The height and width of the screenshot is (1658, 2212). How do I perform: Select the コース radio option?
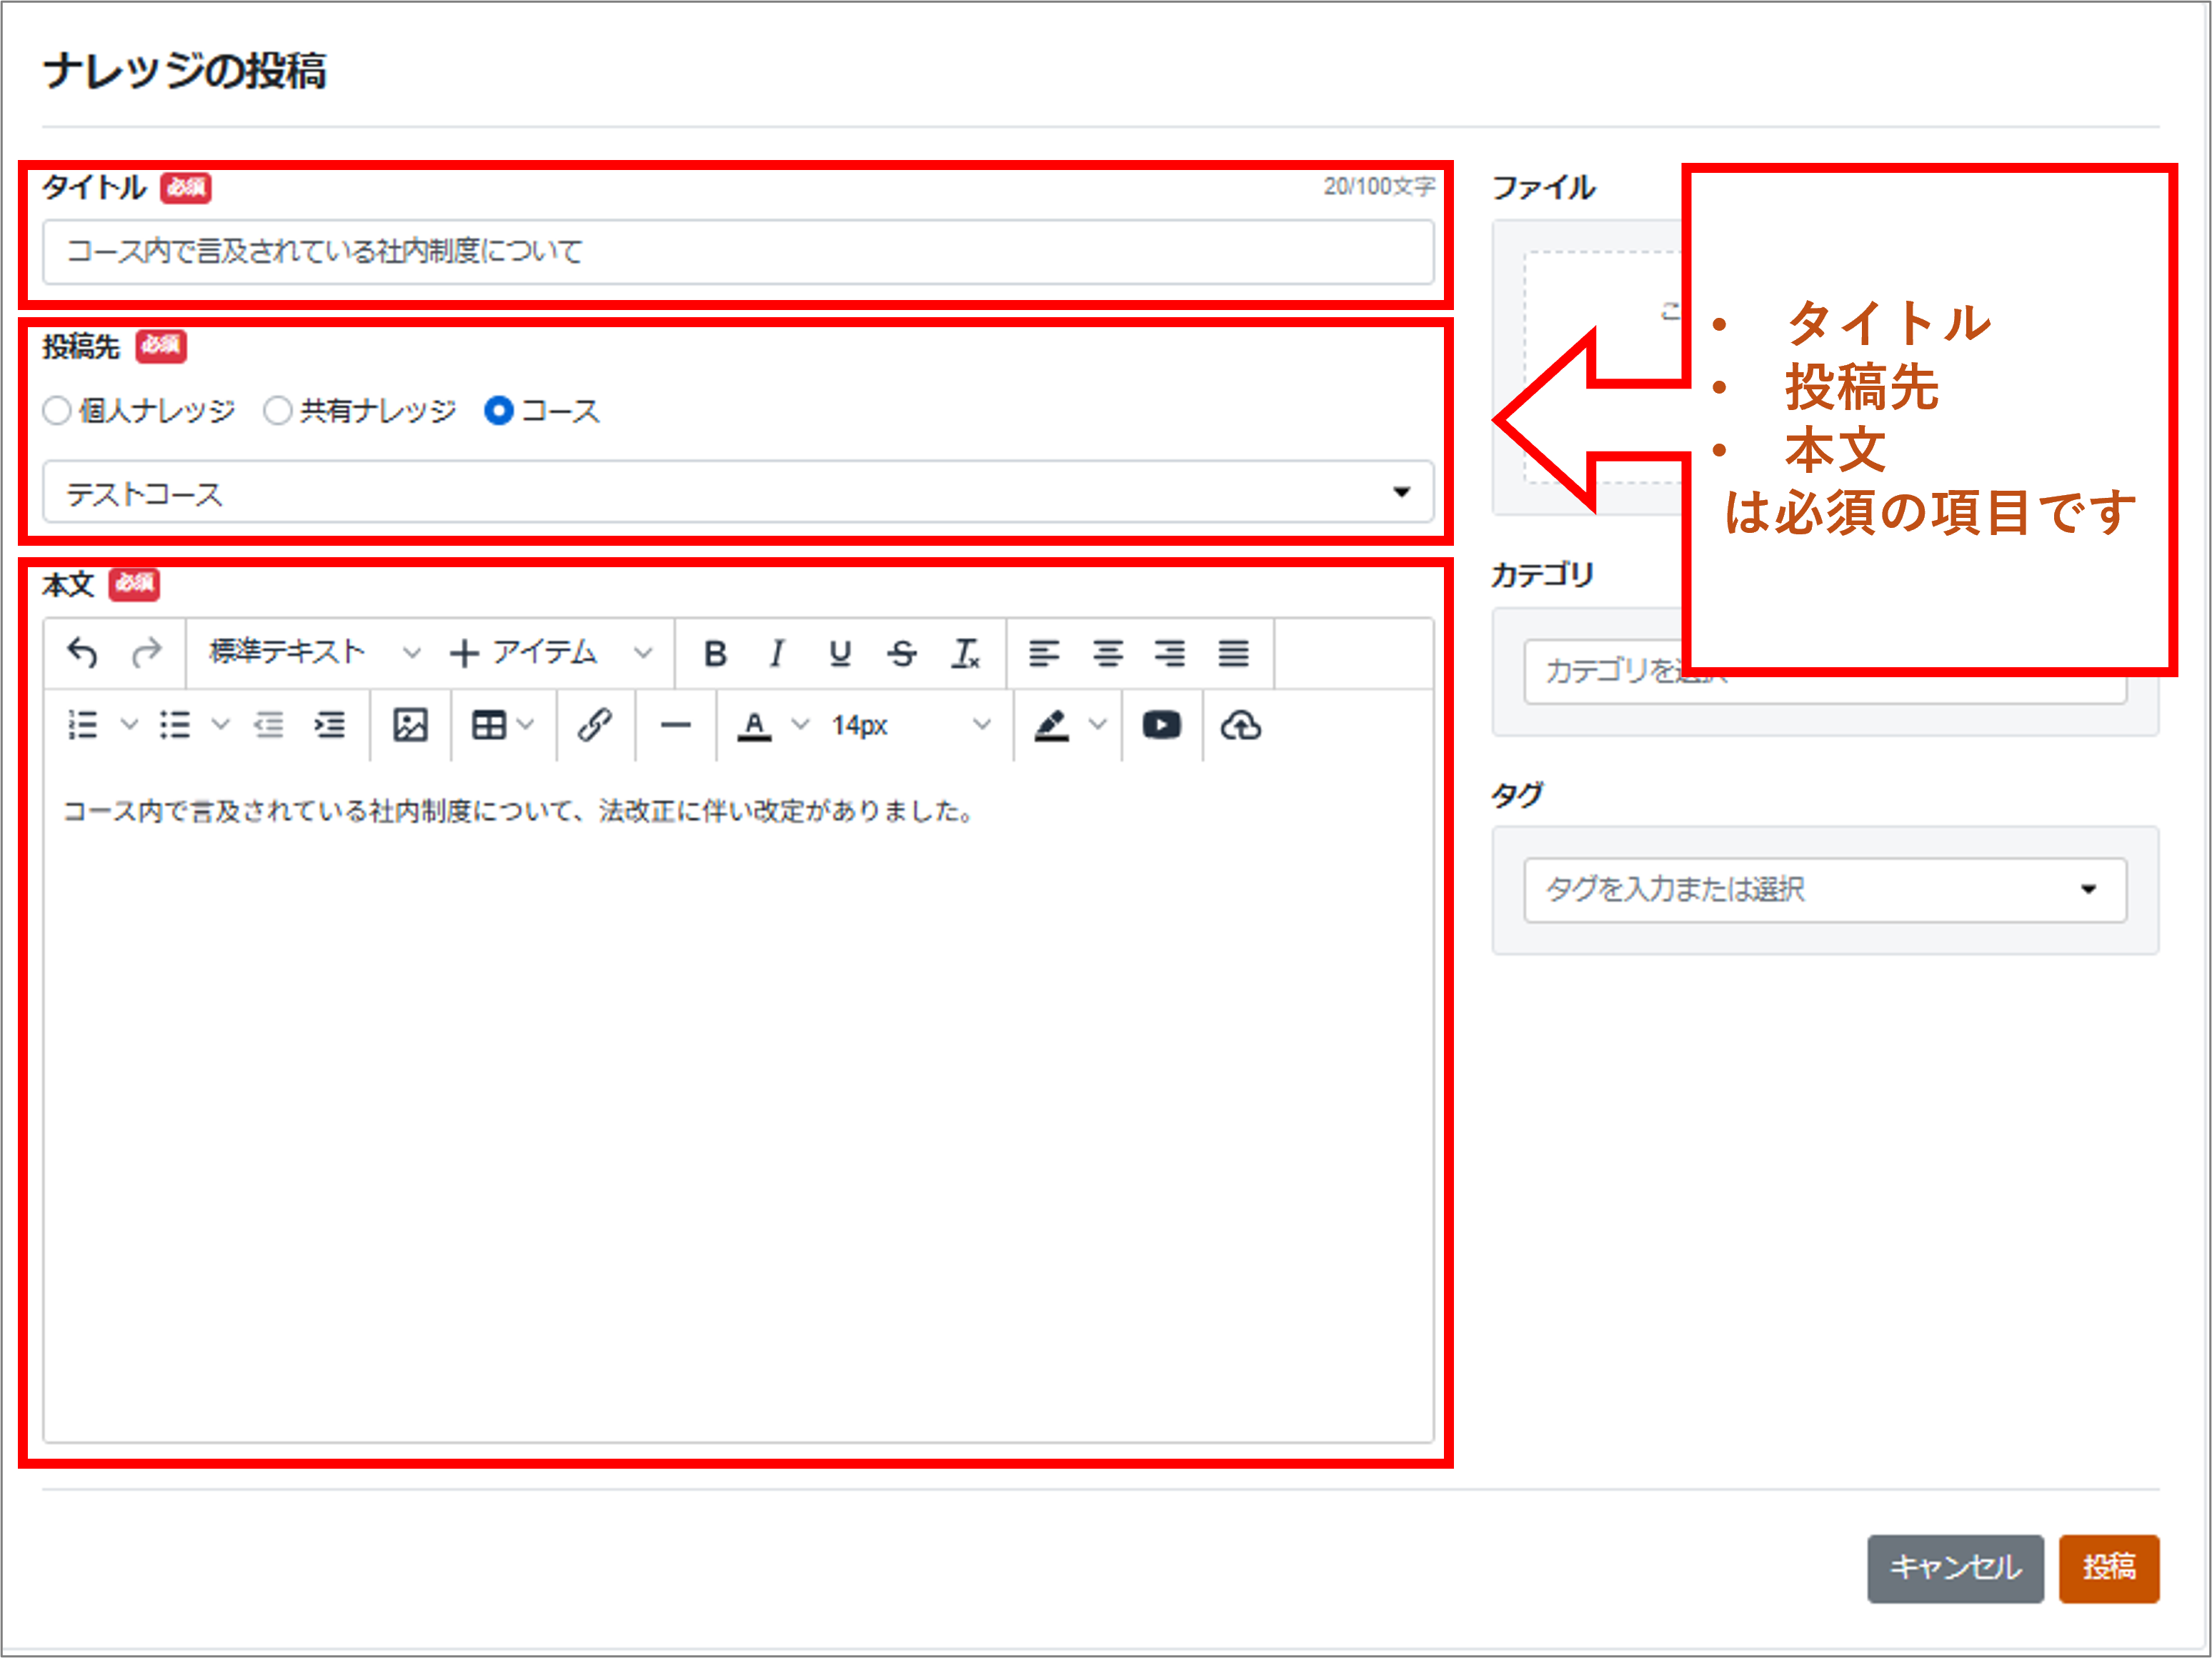point(498,411)
